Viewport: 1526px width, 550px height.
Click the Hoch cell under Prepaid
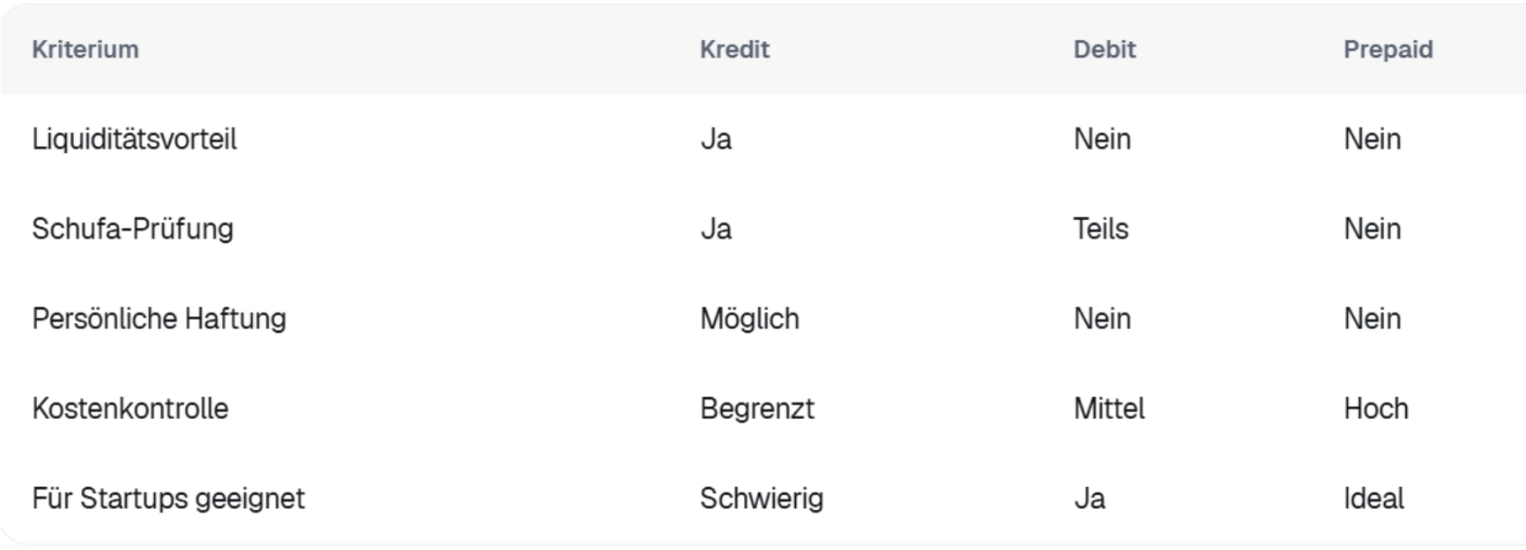click(x=1375, y=409)
